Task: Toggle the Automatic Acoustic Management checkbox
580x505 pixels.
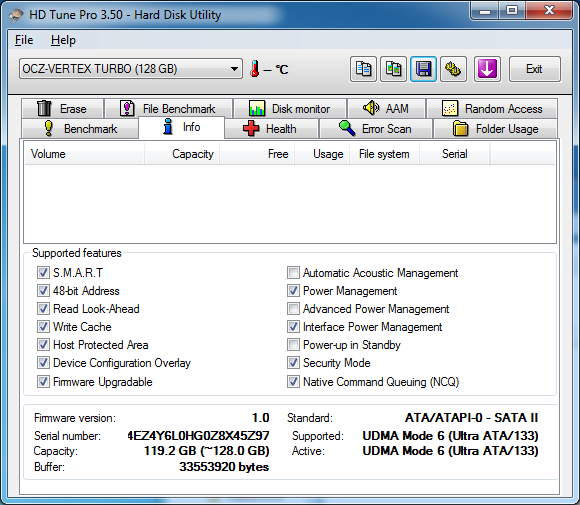Action: point(293,273)
